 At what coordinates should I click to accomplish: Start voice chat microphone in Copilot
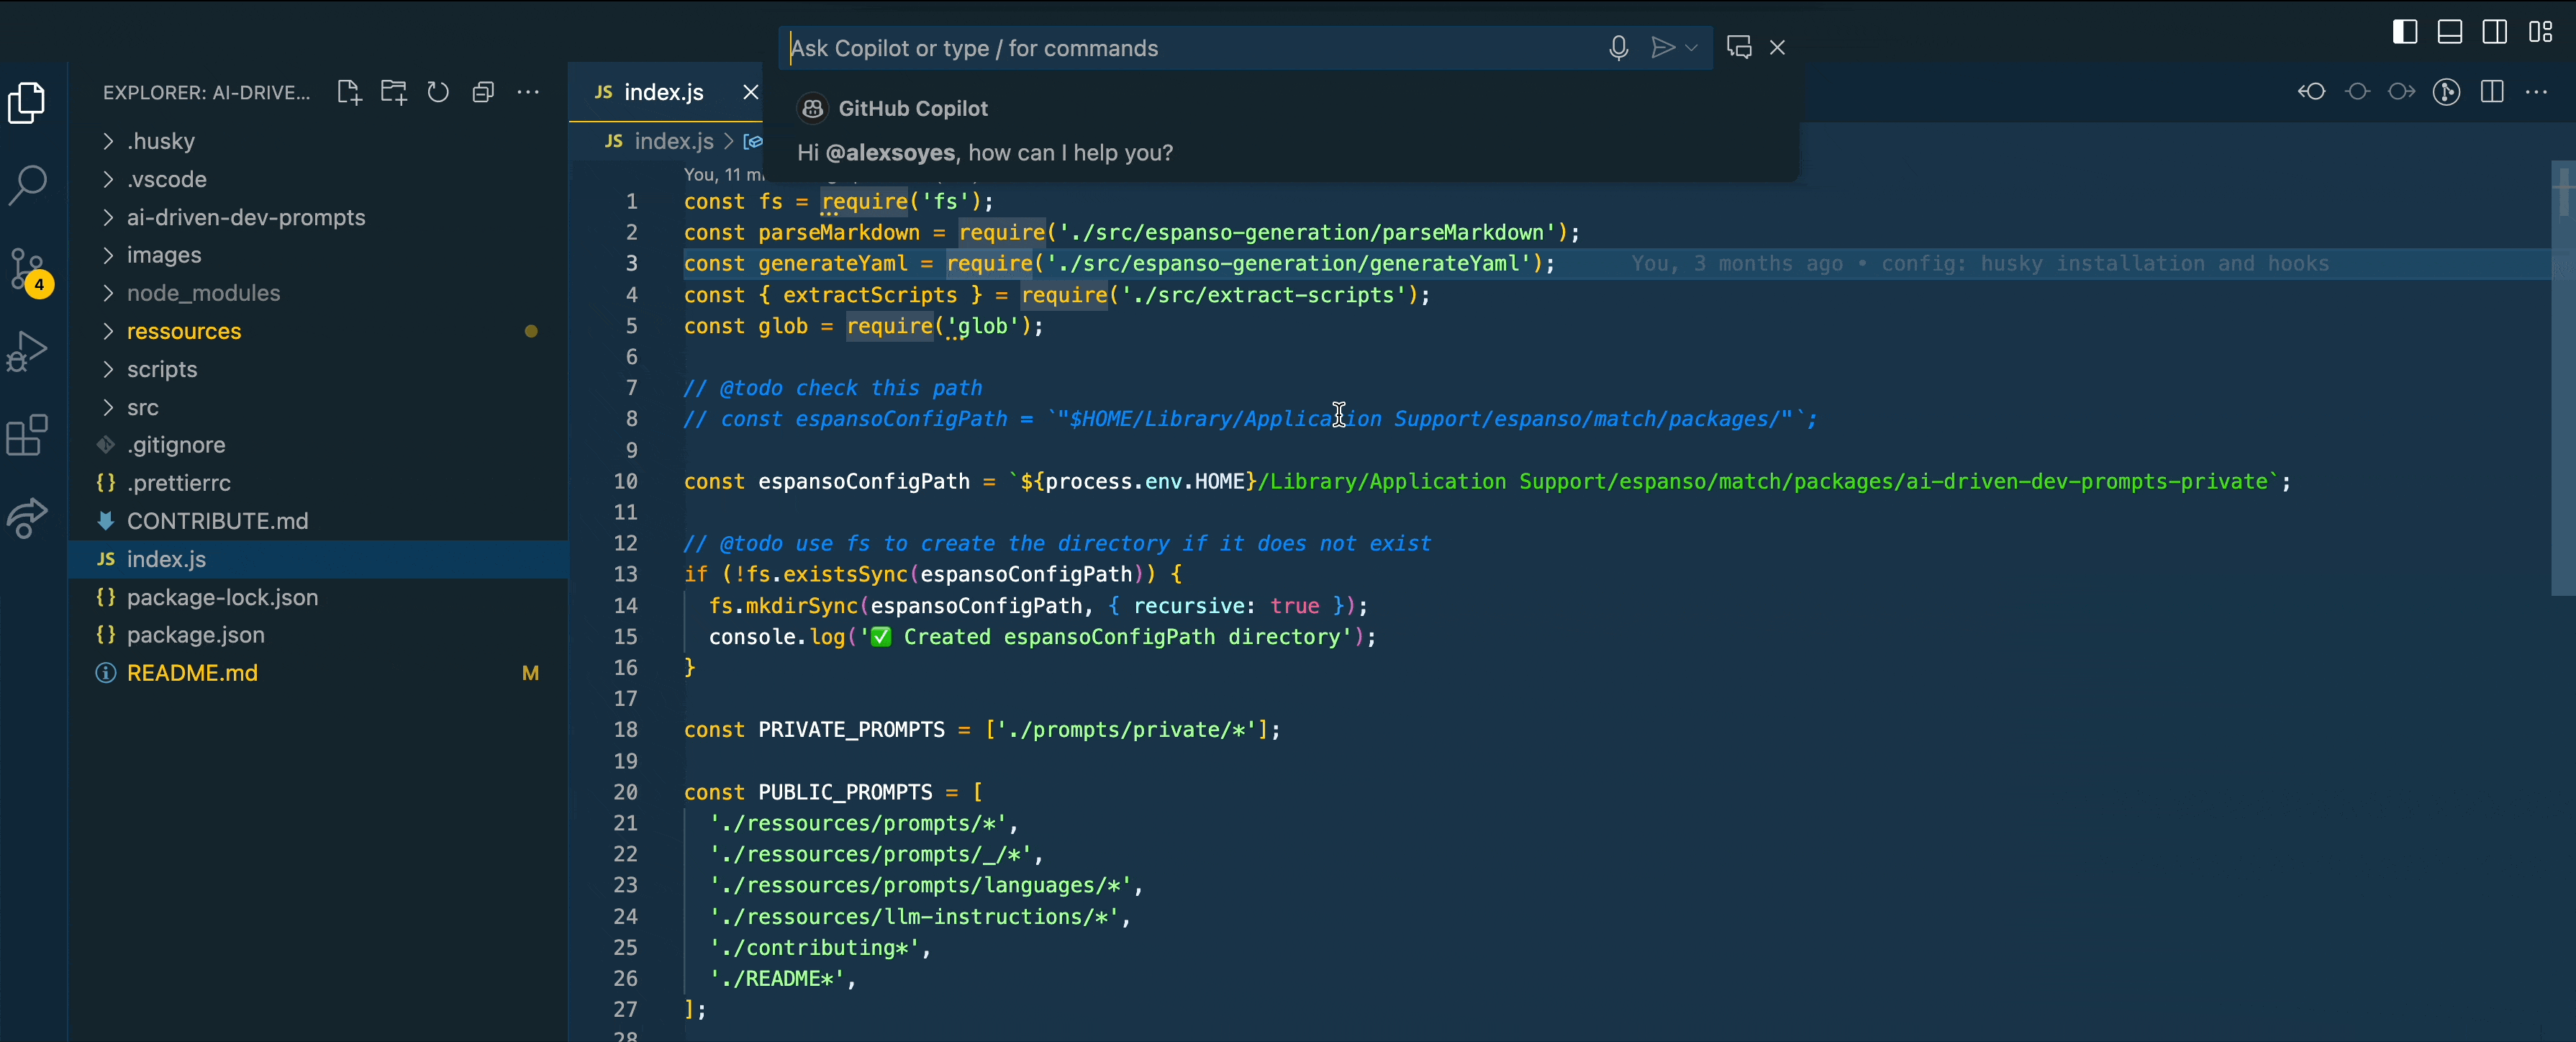[x=1618, y=48]
